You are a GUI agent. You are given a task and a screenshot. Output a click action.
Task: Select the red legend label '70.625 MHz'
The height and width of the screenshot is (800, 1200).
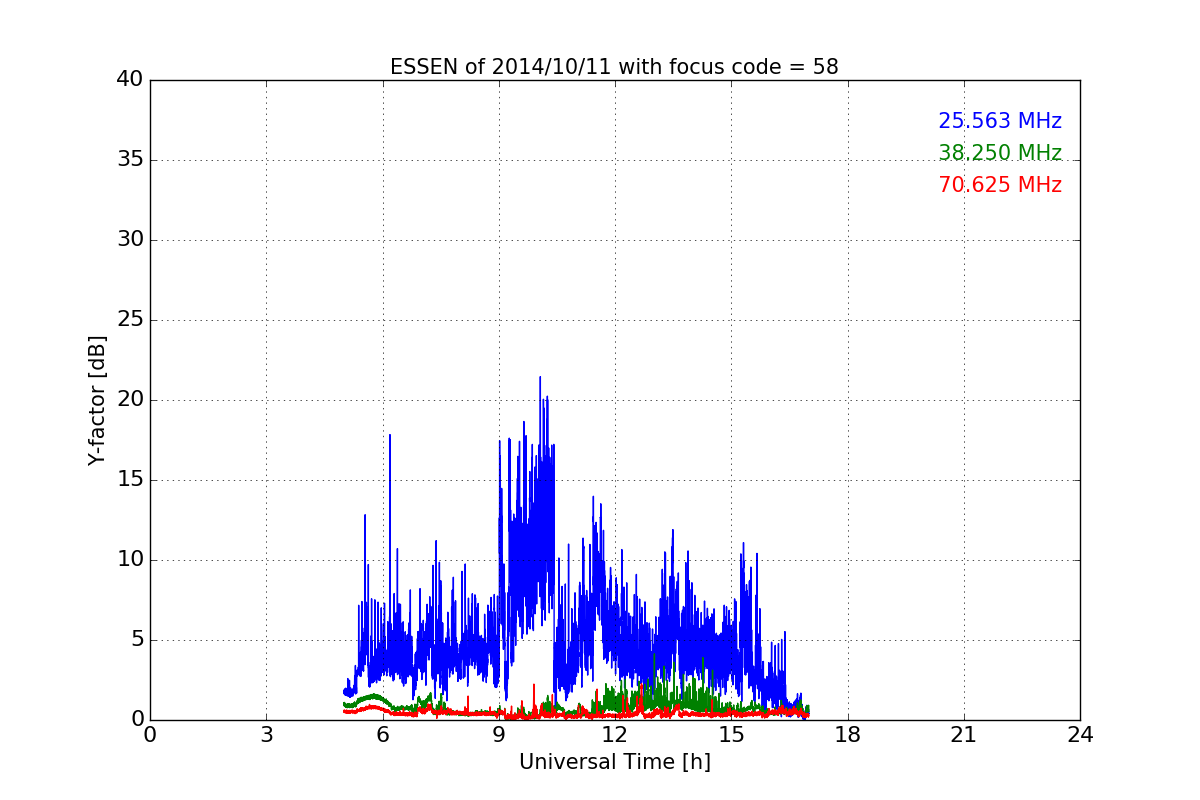(x=1000, y=185)
